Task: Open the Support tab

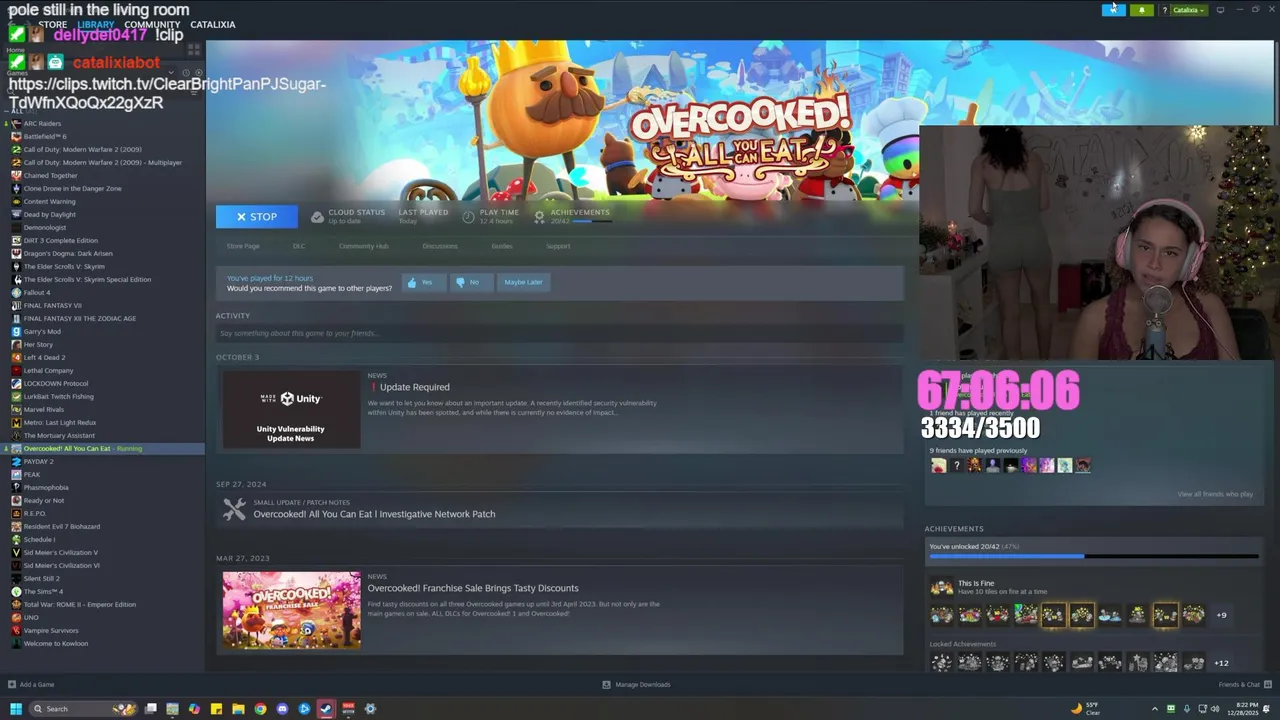Action: pyautogui.click(x=558, y=246)
